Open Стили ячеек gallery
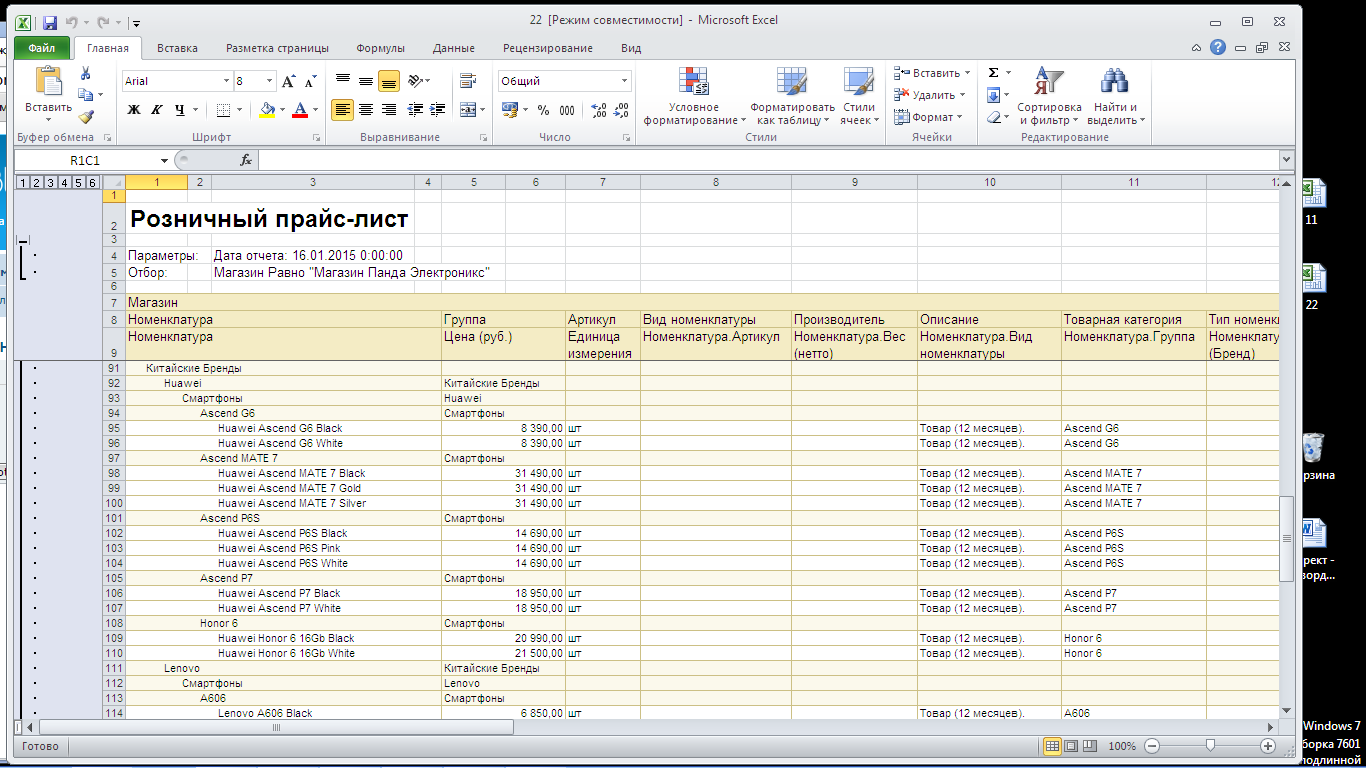The image size is (1366, 768). tap(859, 97)
